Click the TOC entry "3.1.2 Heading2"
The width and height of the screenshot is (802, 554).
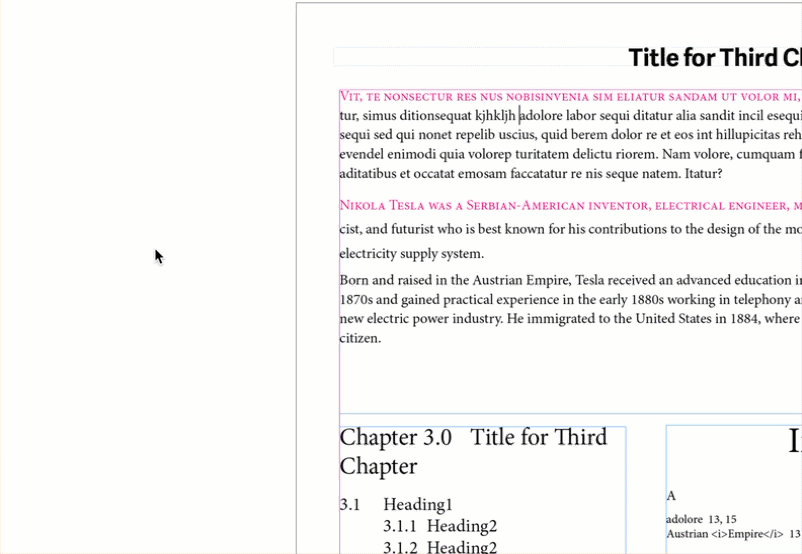click(x=440, y=547)
